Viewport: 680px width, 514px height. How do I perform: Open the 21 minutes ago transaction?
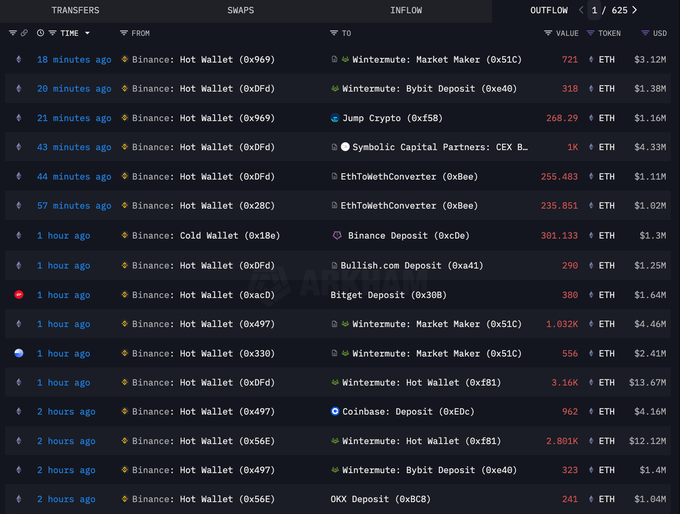tap(74, 118)
